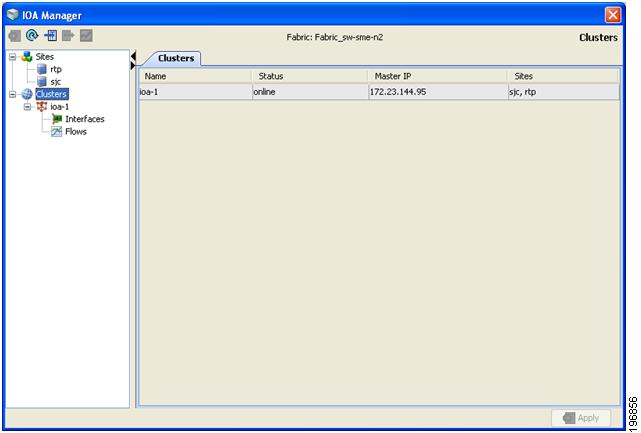The image size is (641, 433).
Task: Select the ioa-1 label in the tree
Action: [60, 107]
